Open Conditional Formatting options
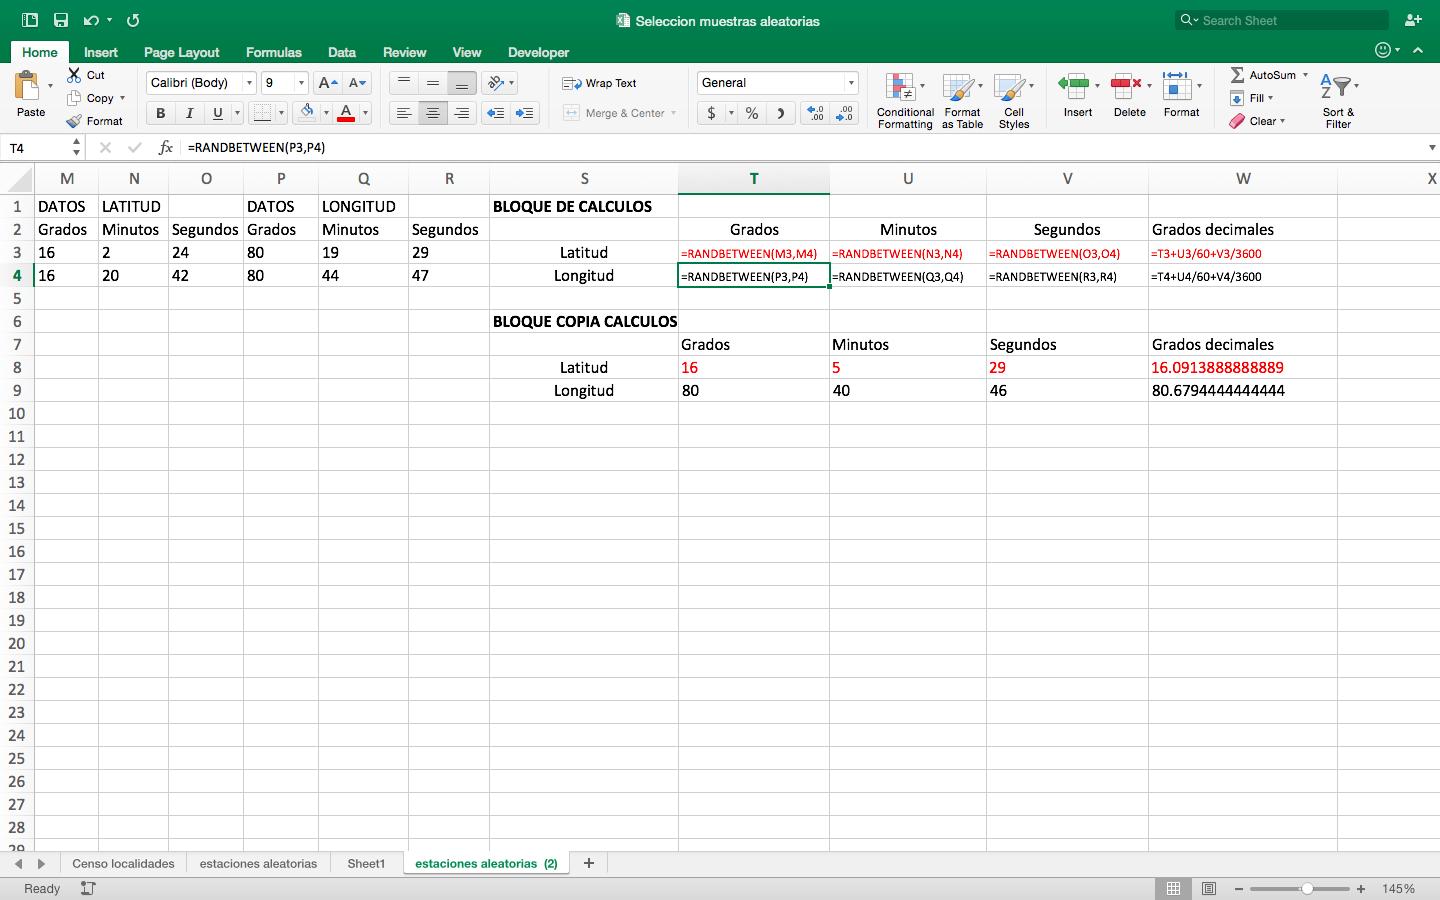Viewport: 1440px width, 900px height. pyautogui.click(x=904, y=100)
